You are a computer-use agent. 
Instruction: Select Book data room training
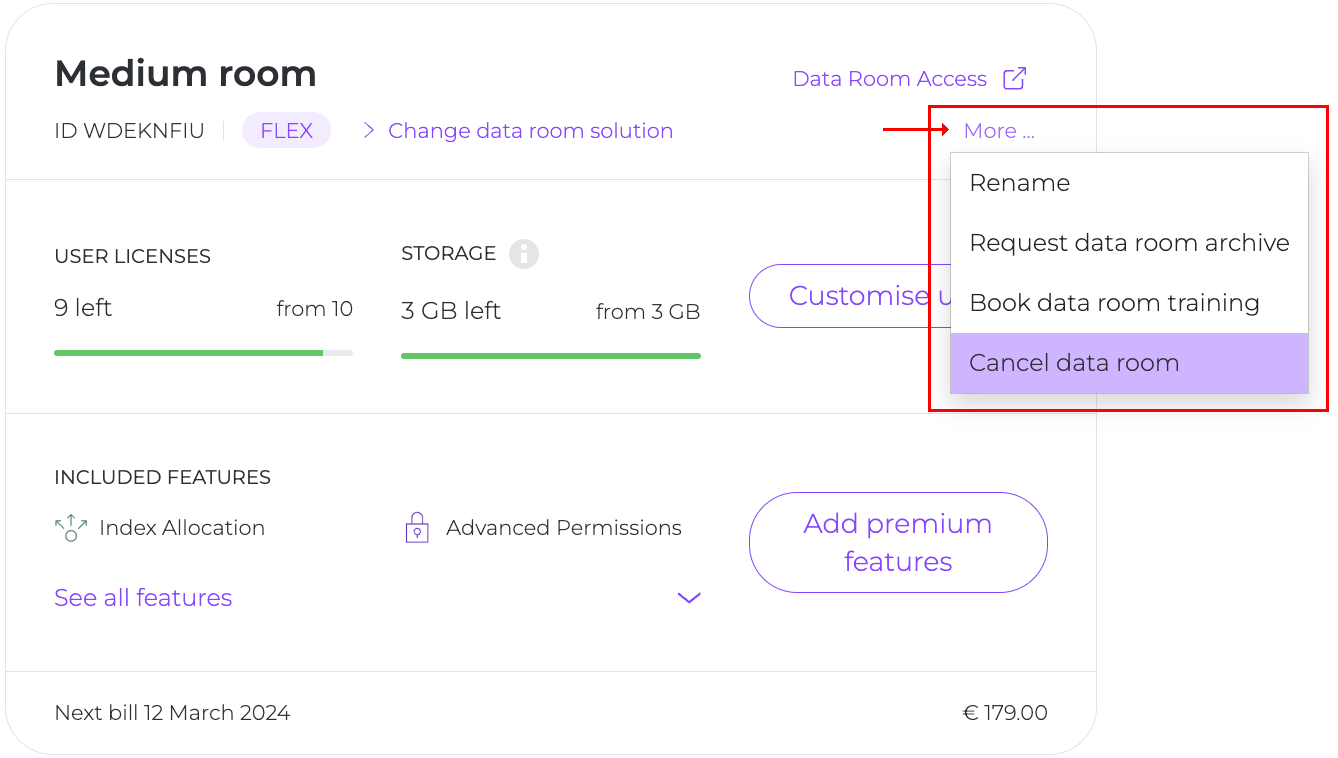(1114, 303)
